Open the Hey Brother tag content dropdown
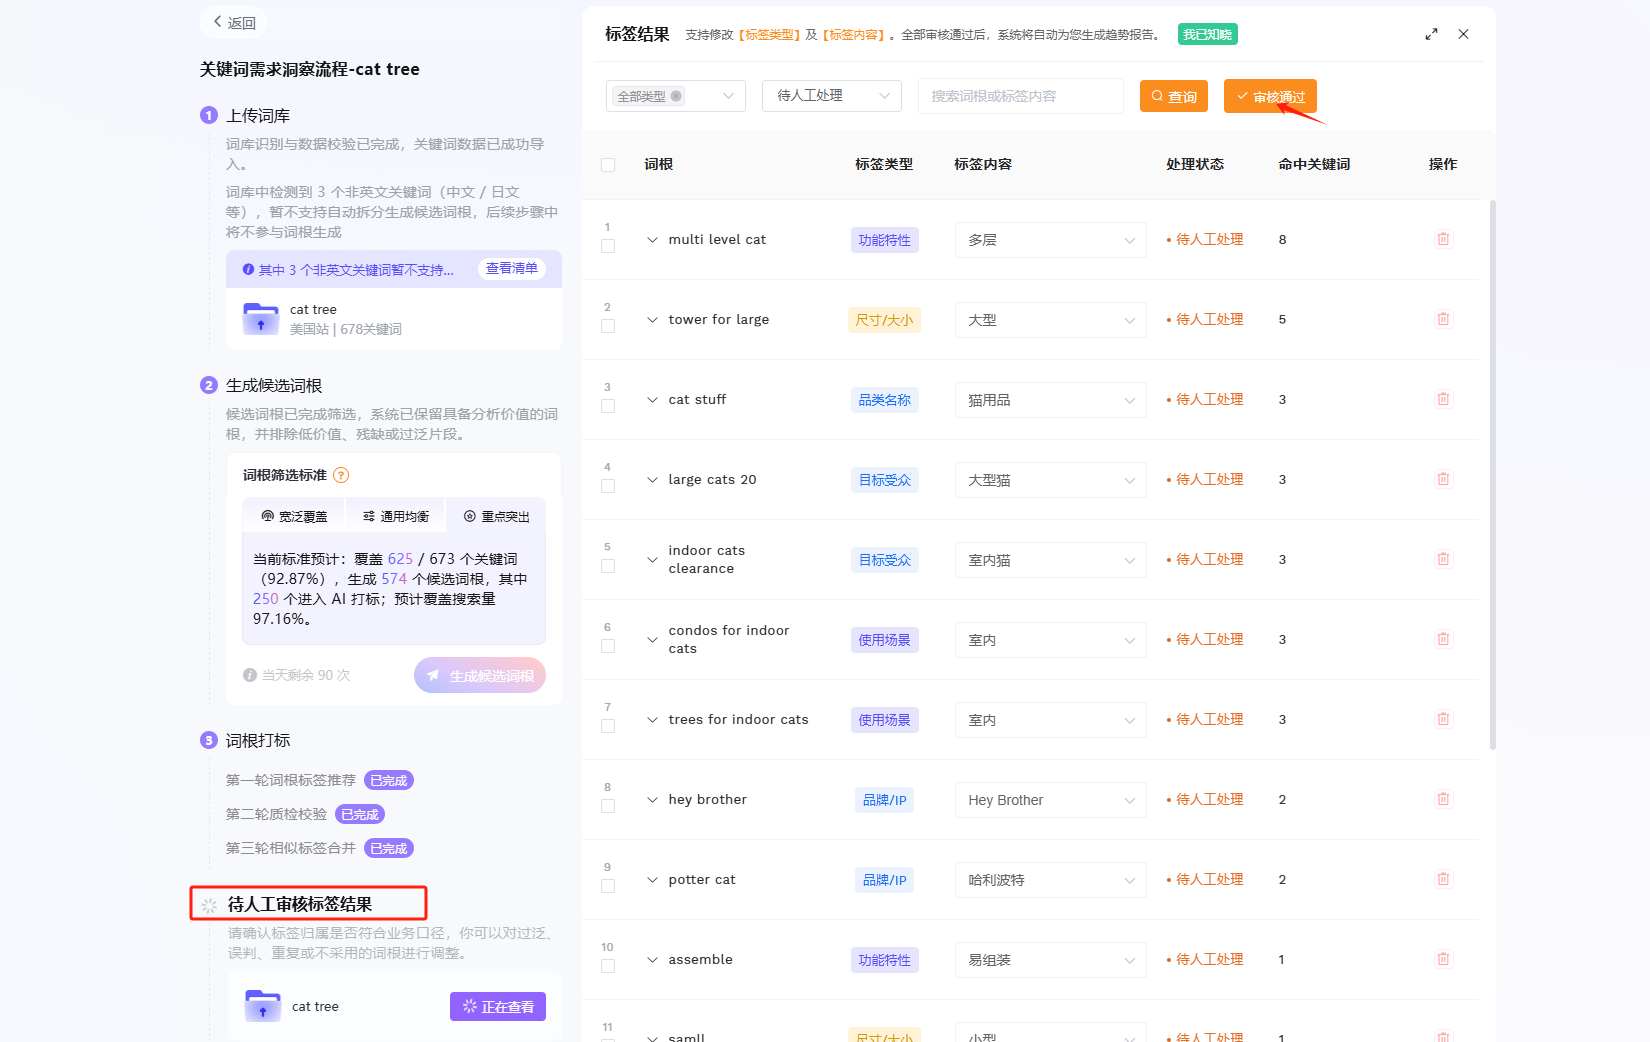 coord(1050,800)
